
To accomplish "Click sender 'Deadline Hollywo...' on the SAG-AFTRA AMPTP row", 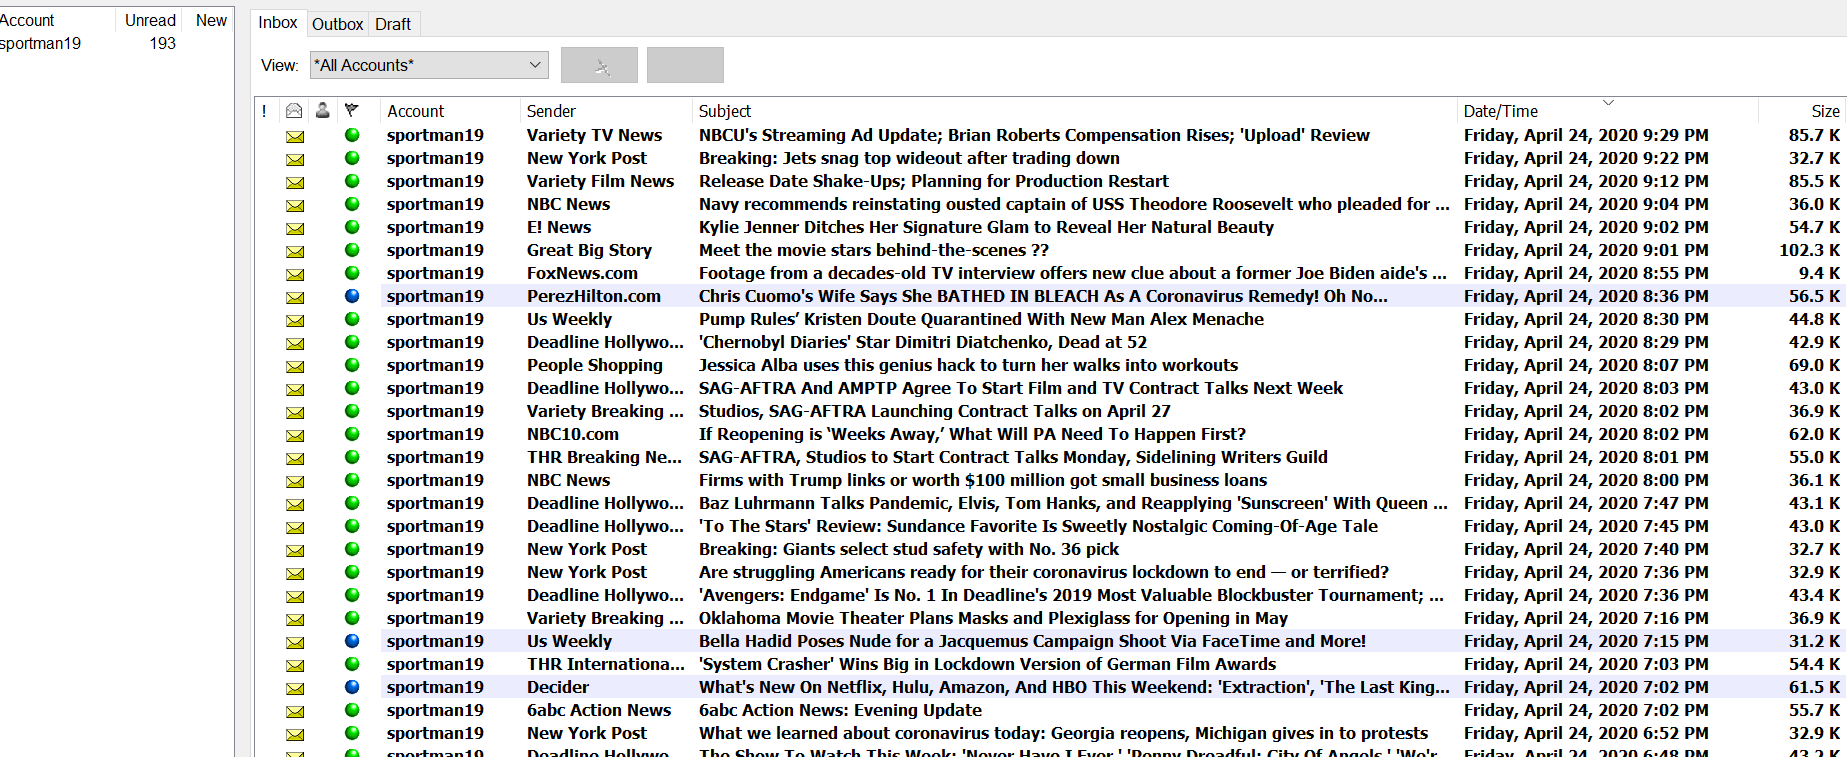I will (605, 388).
